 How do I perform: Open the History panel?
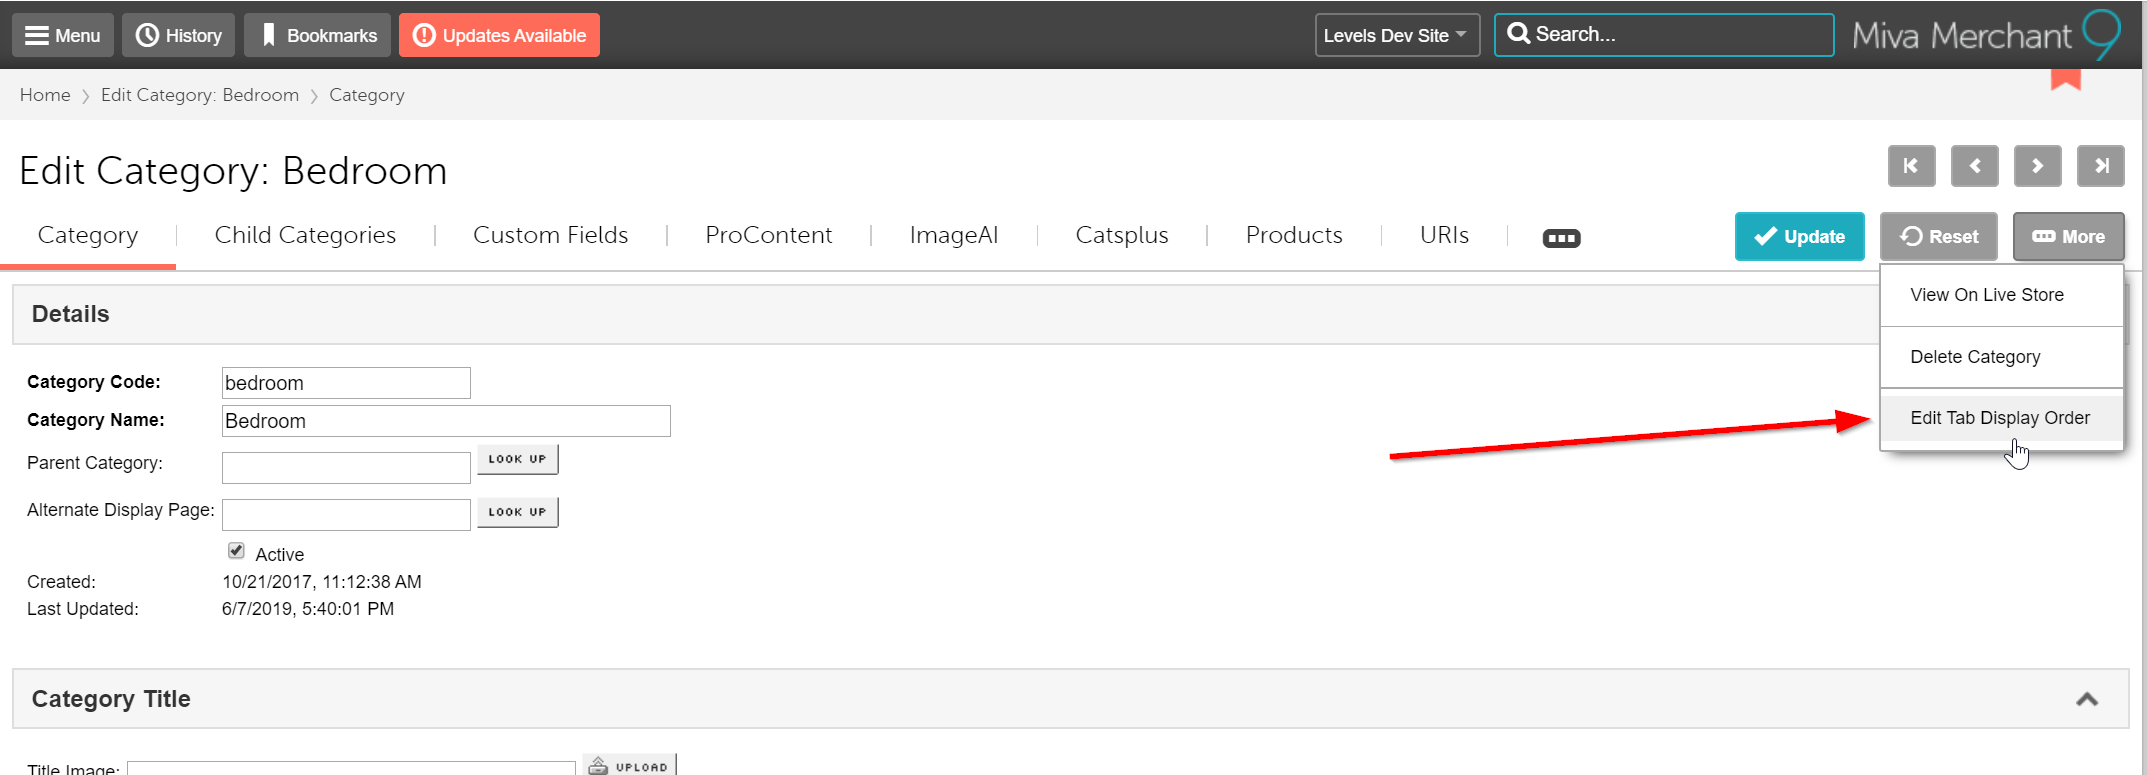point(179,35)
